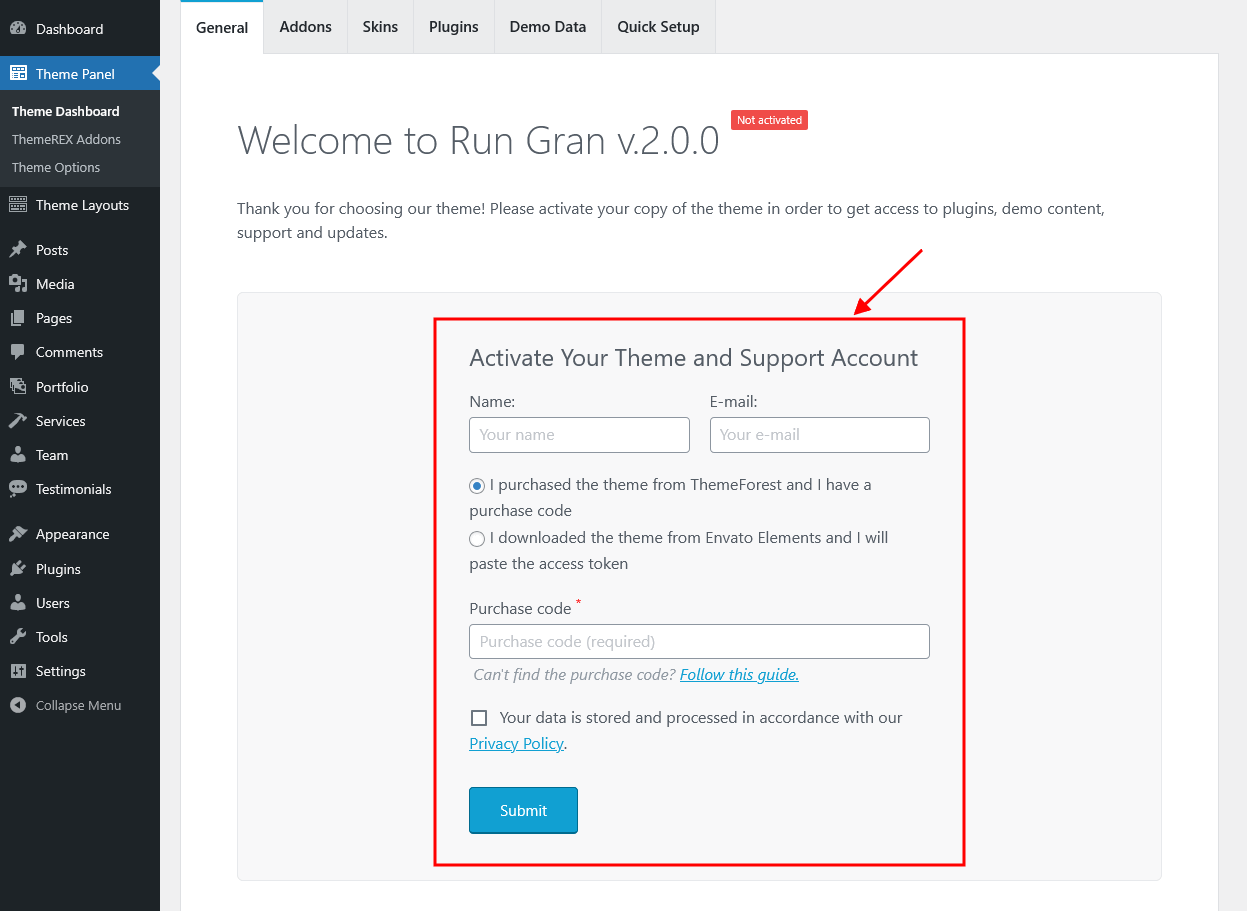
Task: Click the Plugins plug icon
Action: [x=18, y=569]
